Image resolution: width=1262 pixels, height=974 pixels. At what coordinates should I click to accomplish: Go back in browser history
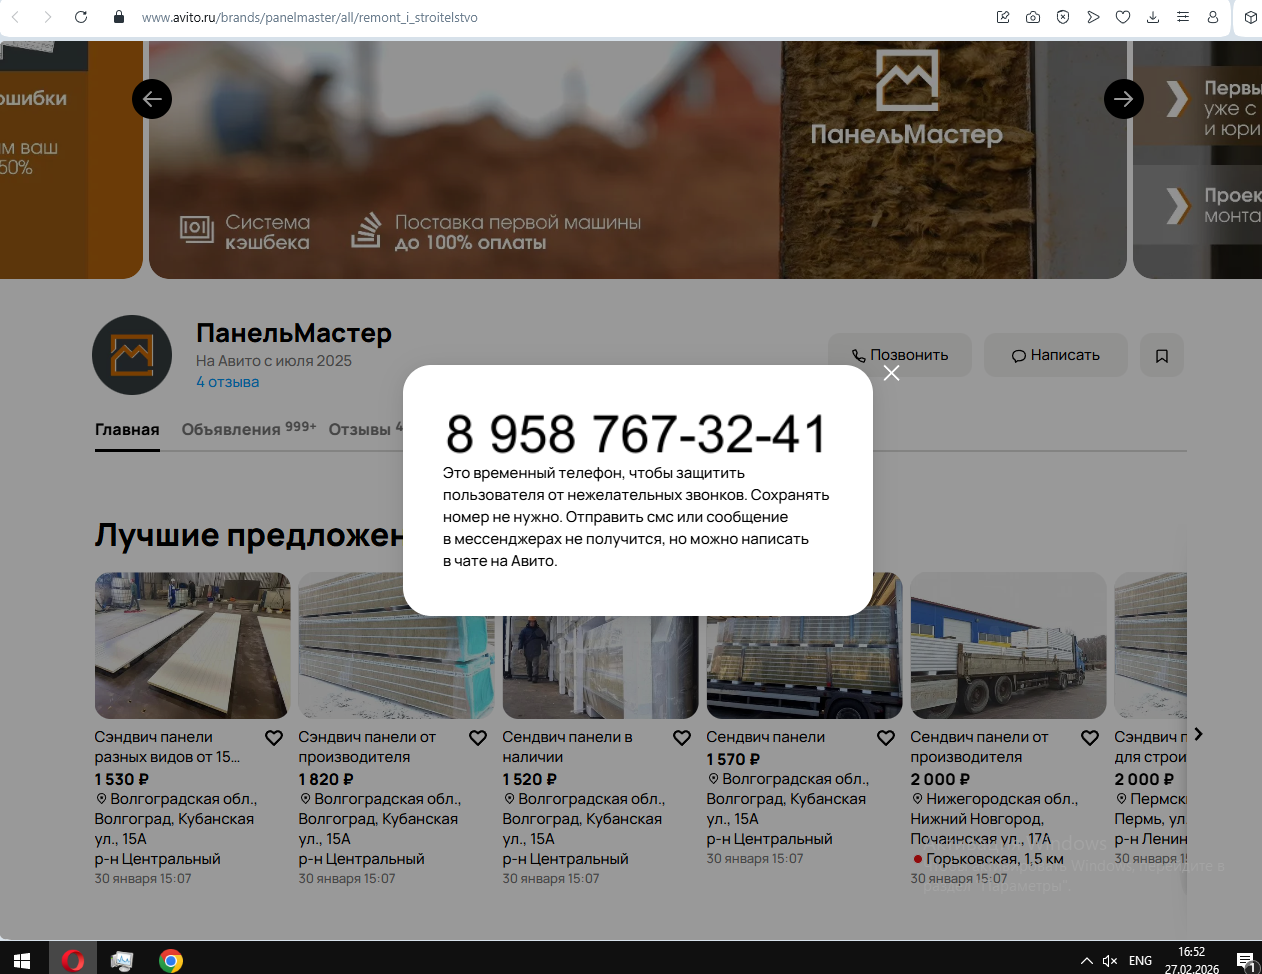pyautogui.click(x=15, y=17)
